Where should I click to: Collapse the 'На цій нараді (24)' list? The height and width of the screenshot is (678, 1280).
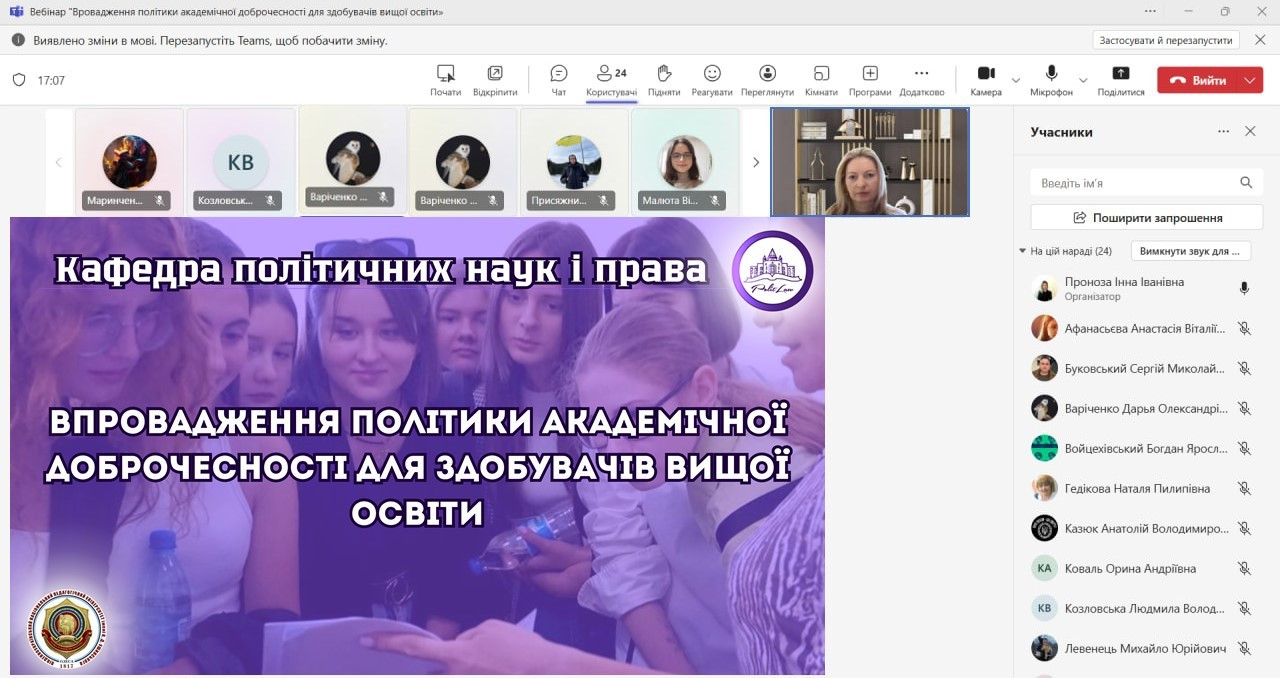click(x=1022, y=251)
